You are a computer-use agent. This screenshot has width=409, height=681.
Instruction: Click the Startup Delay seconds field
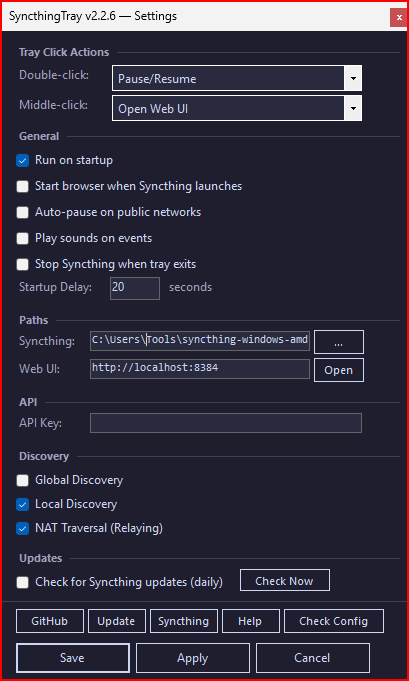(135, 288)
